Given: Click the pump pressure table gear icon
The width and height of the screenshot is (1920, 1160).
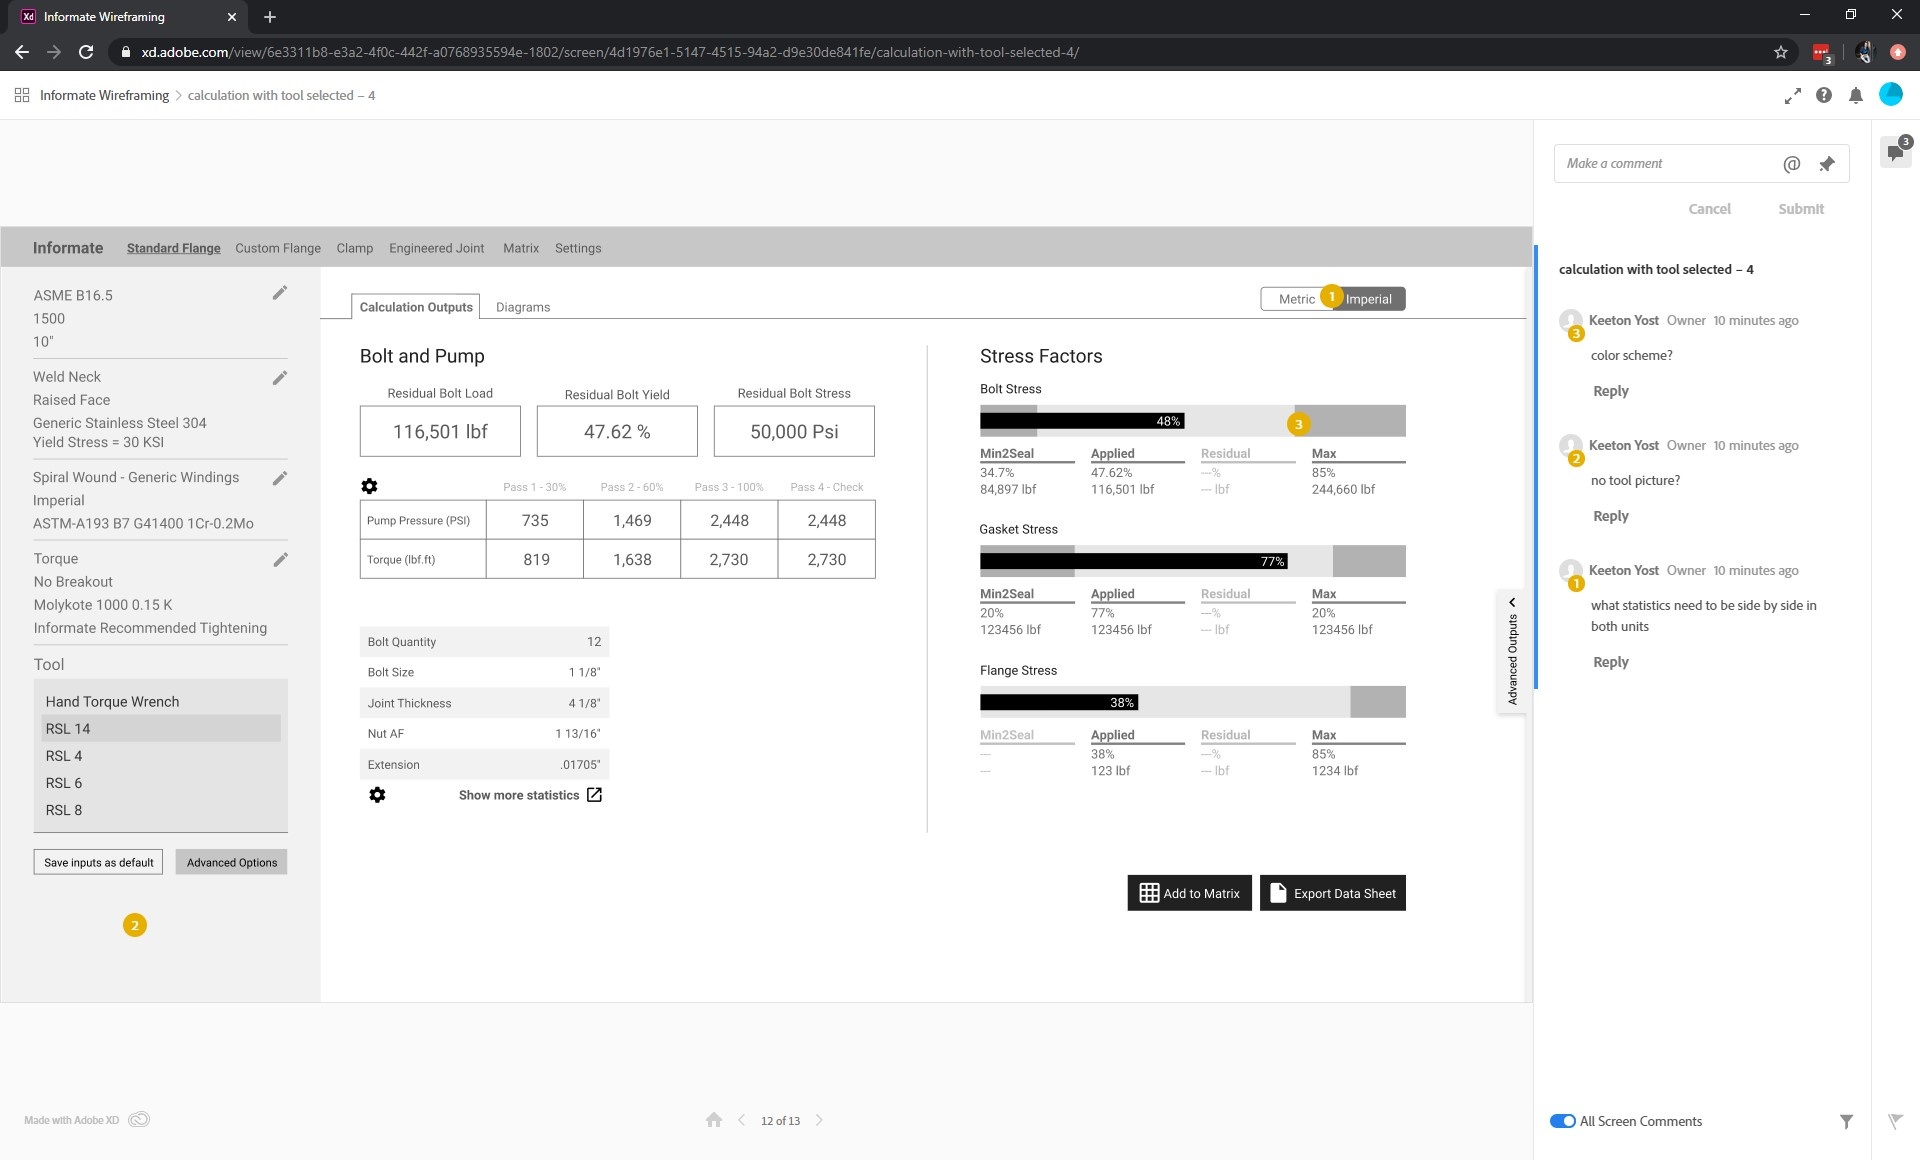Looking at the screenshot, I should (369, 486).
